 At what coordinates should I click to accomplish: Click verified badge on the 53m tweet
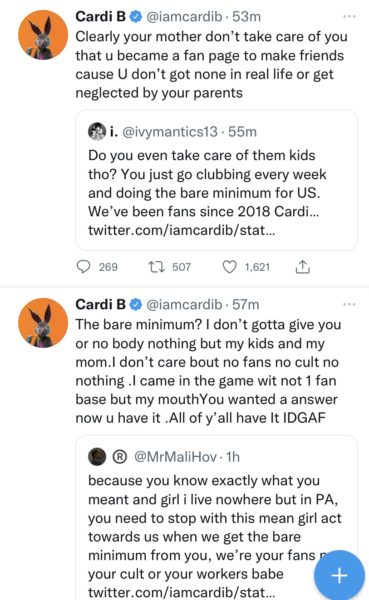click(x=136, y=16)
